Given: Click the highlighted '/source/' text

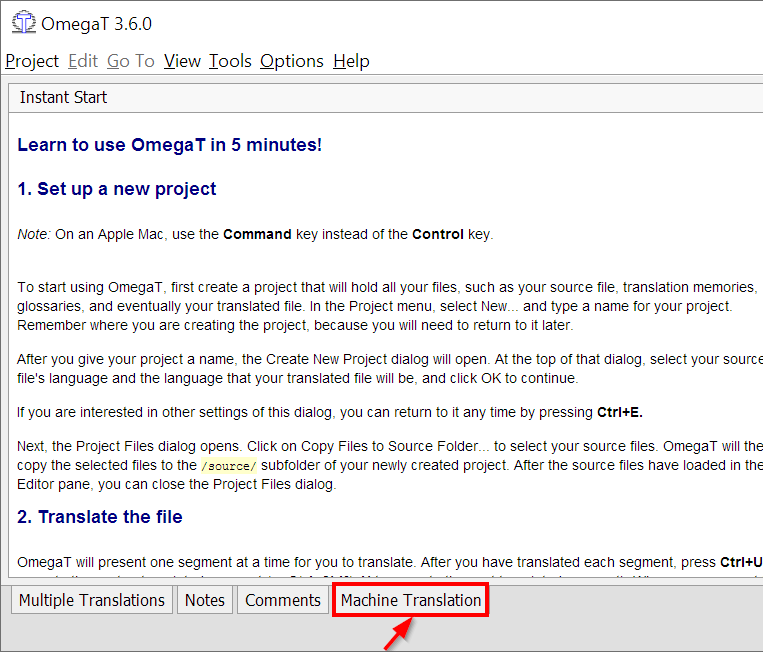Looking at the screenshot, I should click(x=229, y=466).
